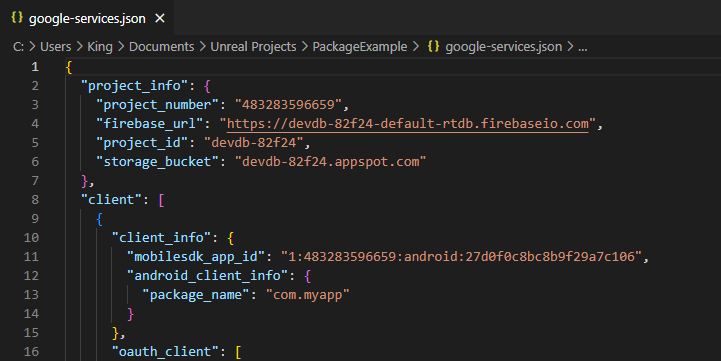Open the breadcrumb ellipsis symbol list
Screen dimensions: 721x361
(583, 47)
